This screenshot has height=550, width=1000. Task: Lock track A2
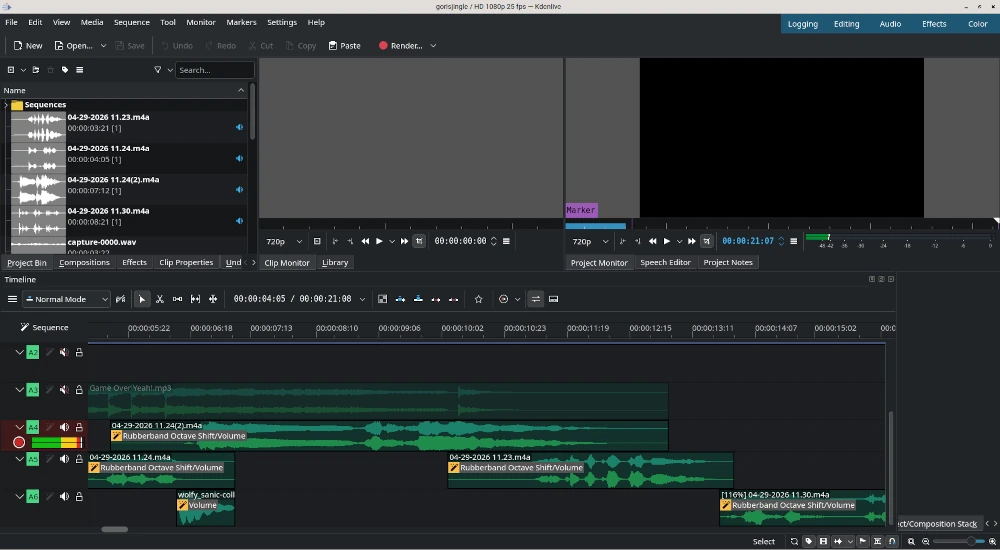(79, 352)
